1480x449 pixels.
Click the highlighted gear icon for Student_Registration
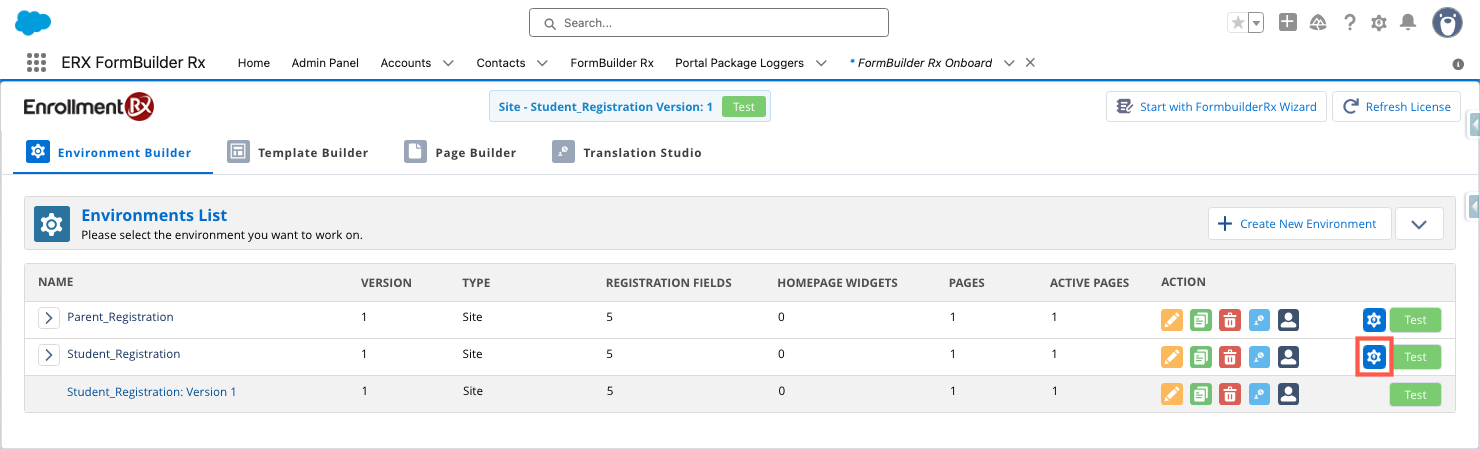[1374, 357]
